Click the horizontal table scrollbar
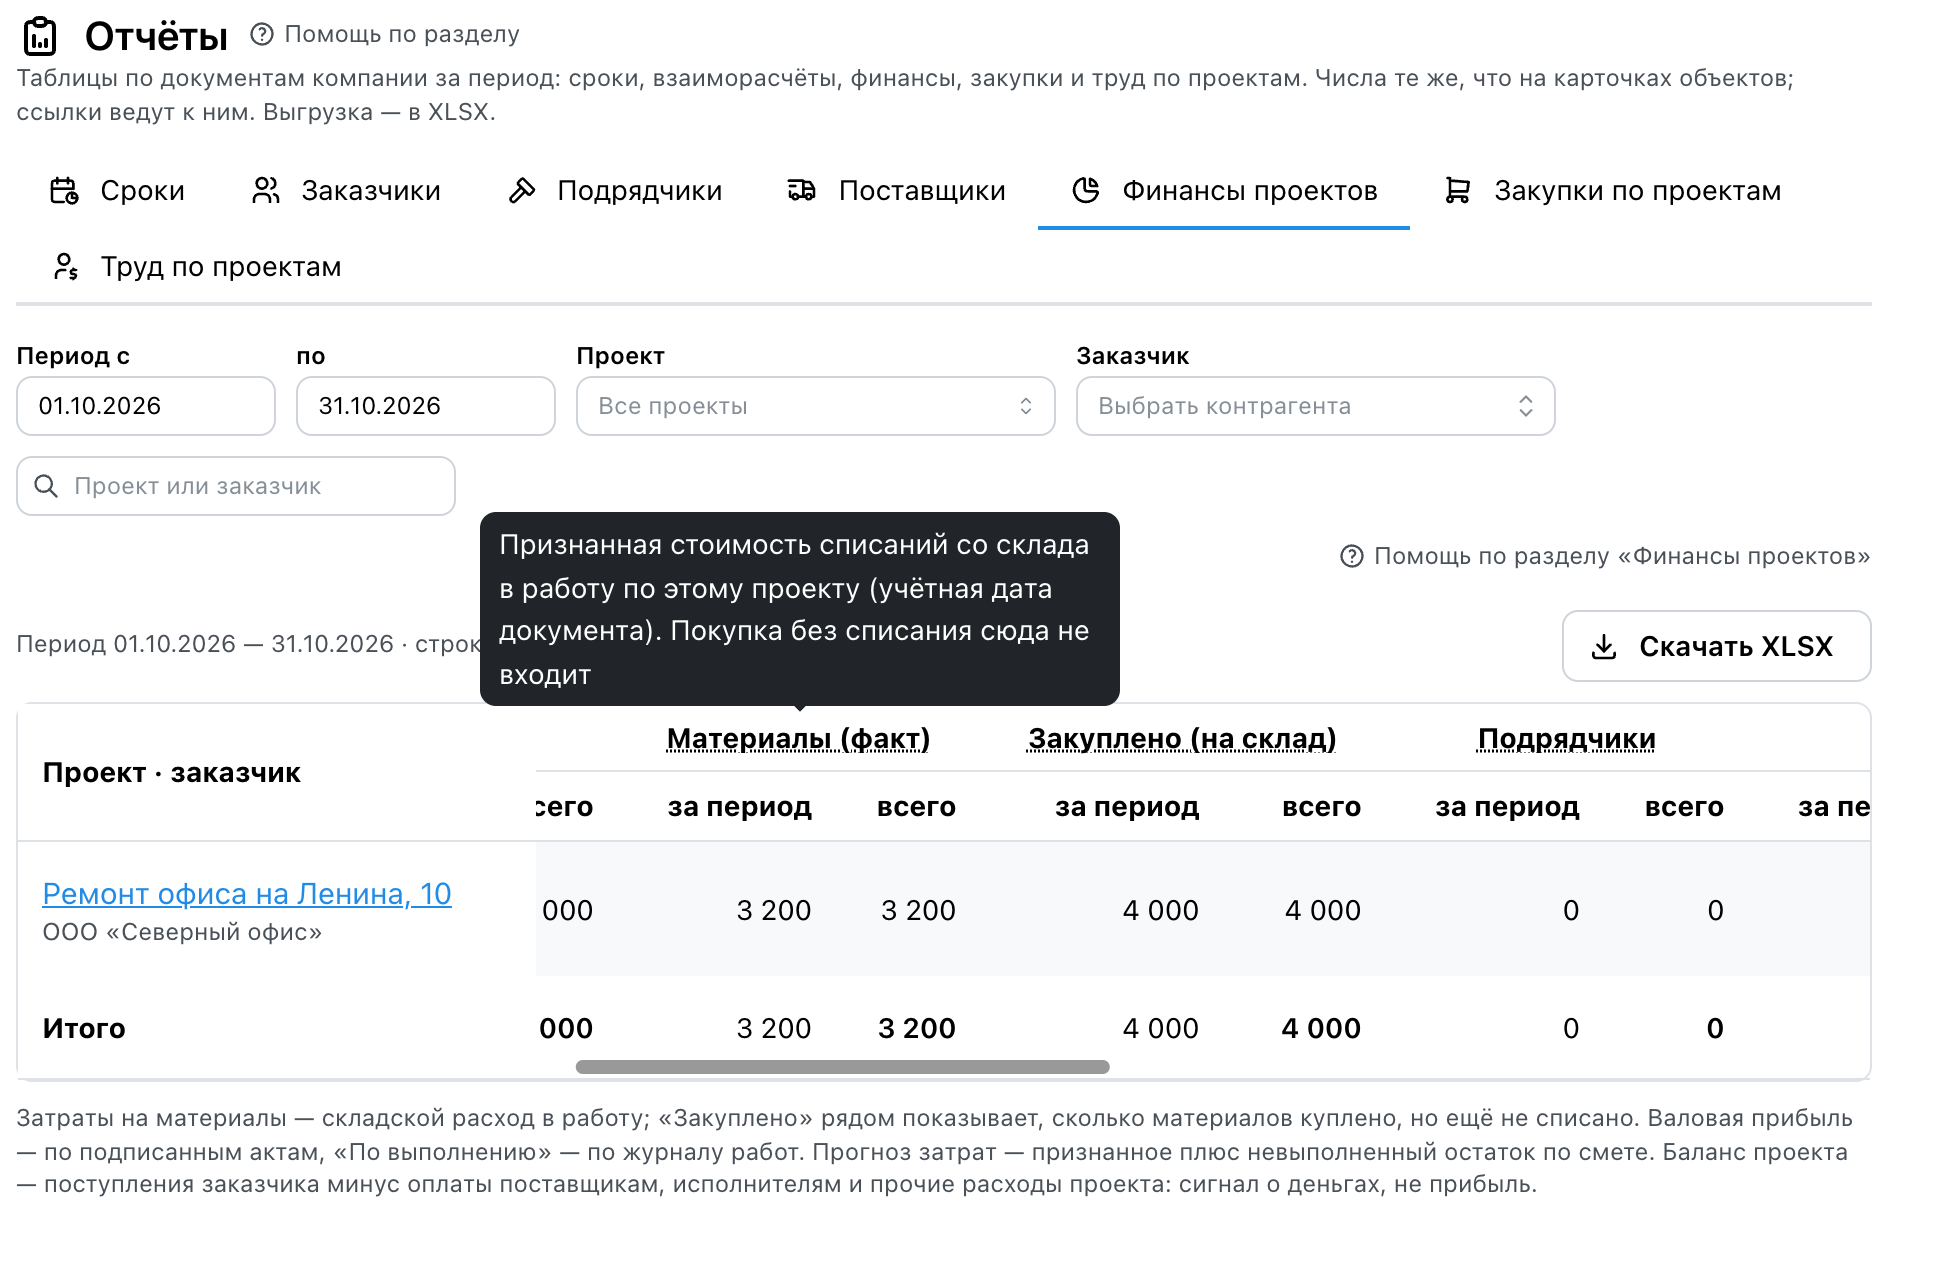This screenshot has height=1280, width=1952. [843, 1067]
